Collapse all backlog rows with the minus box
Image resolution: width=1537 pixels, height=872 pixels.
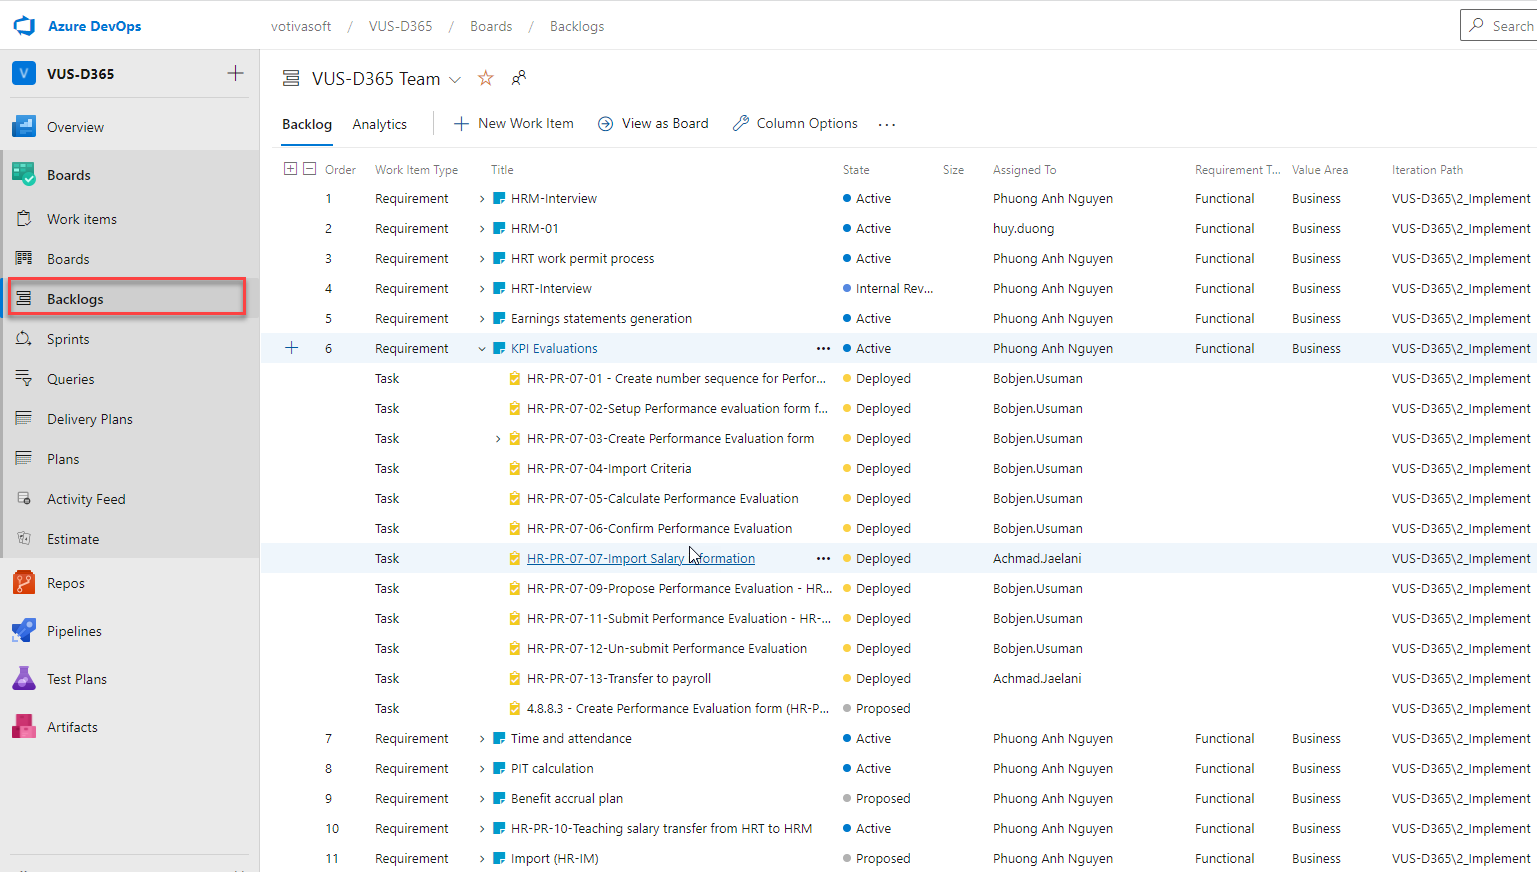coord(310,169)
